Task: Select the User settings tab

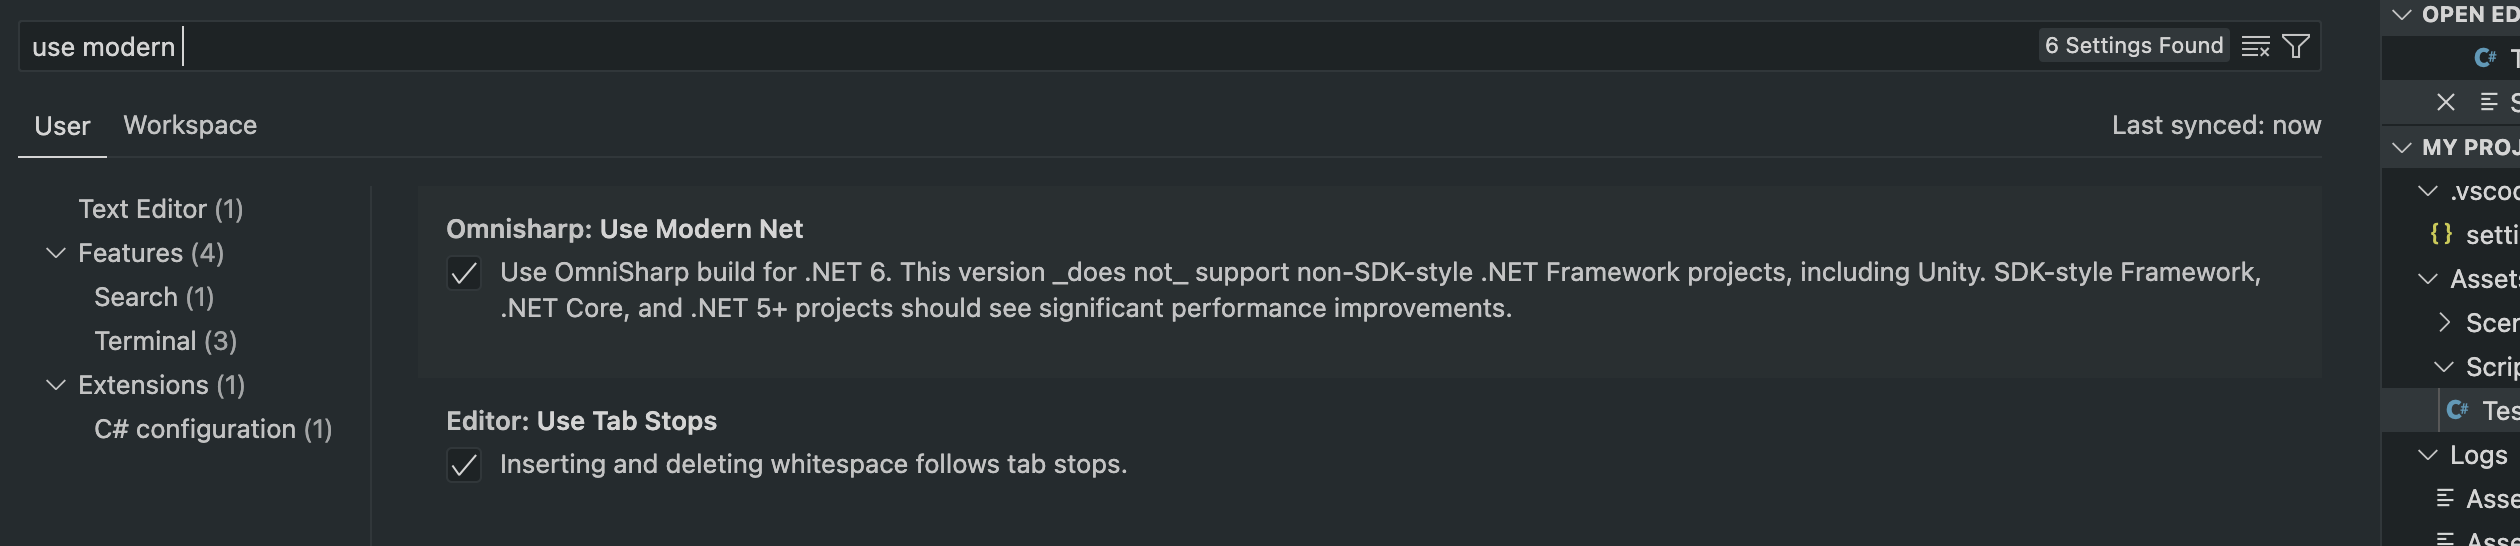Action: pyautogui.click(x=62, y=126)
